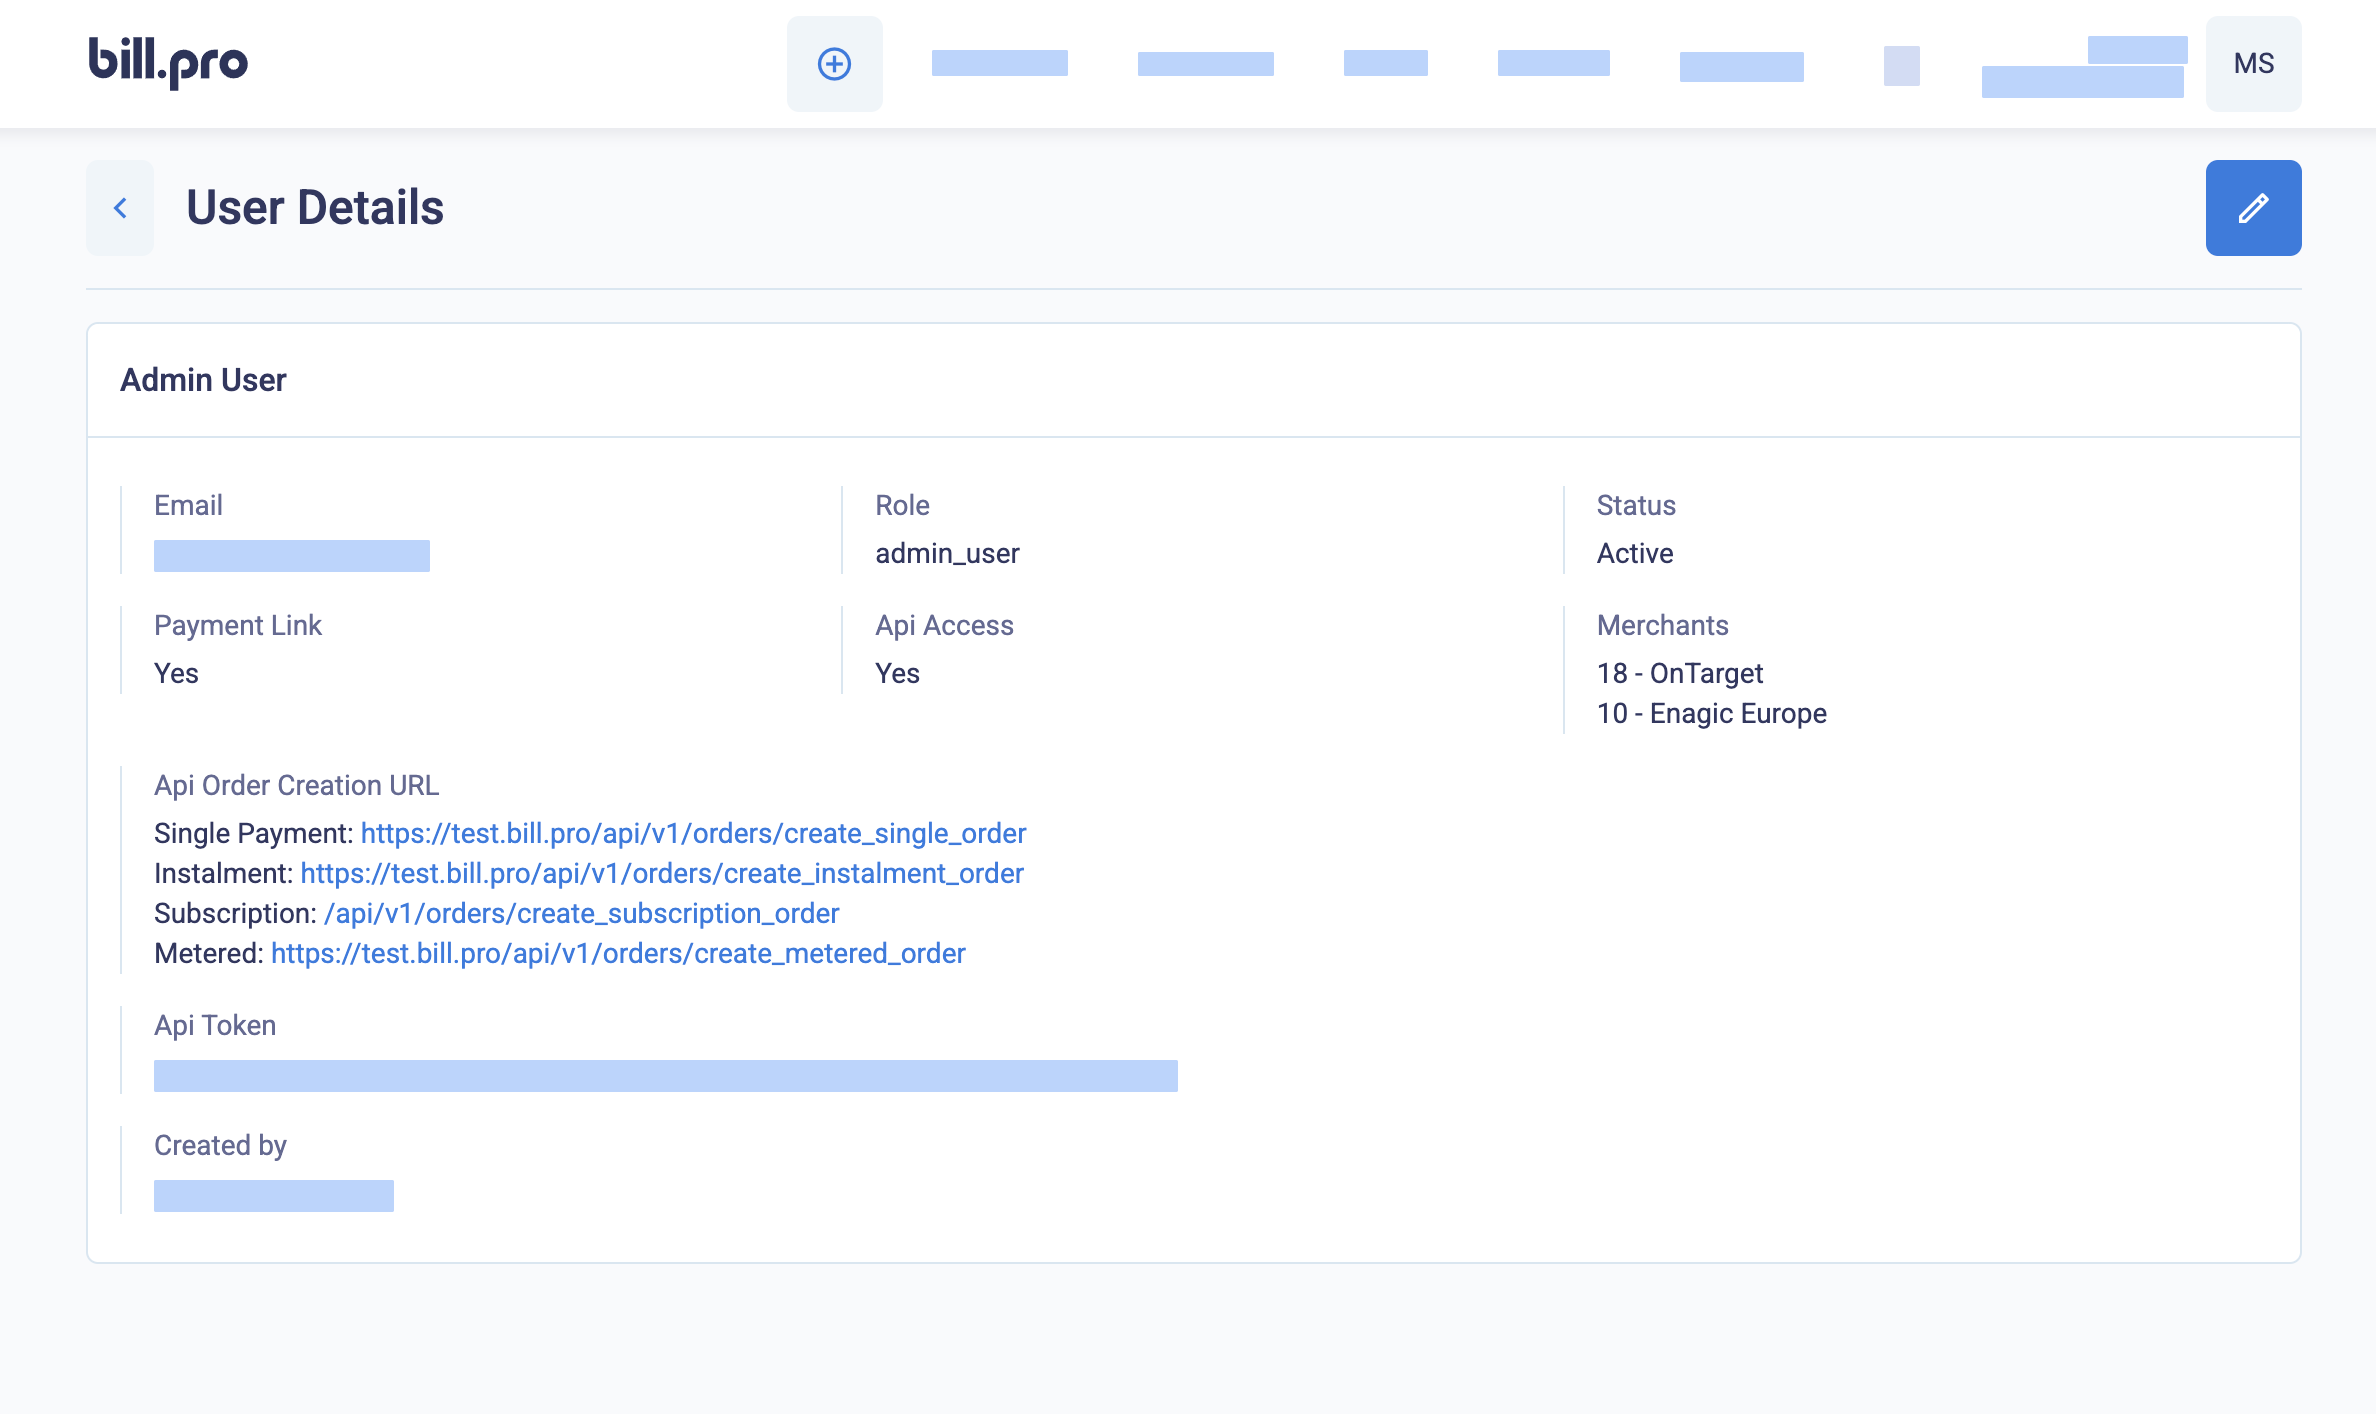Open Instalment create_instalment_order URL
The width and height of the screenshot is (2376, 1414).
[x=662, y=873]
